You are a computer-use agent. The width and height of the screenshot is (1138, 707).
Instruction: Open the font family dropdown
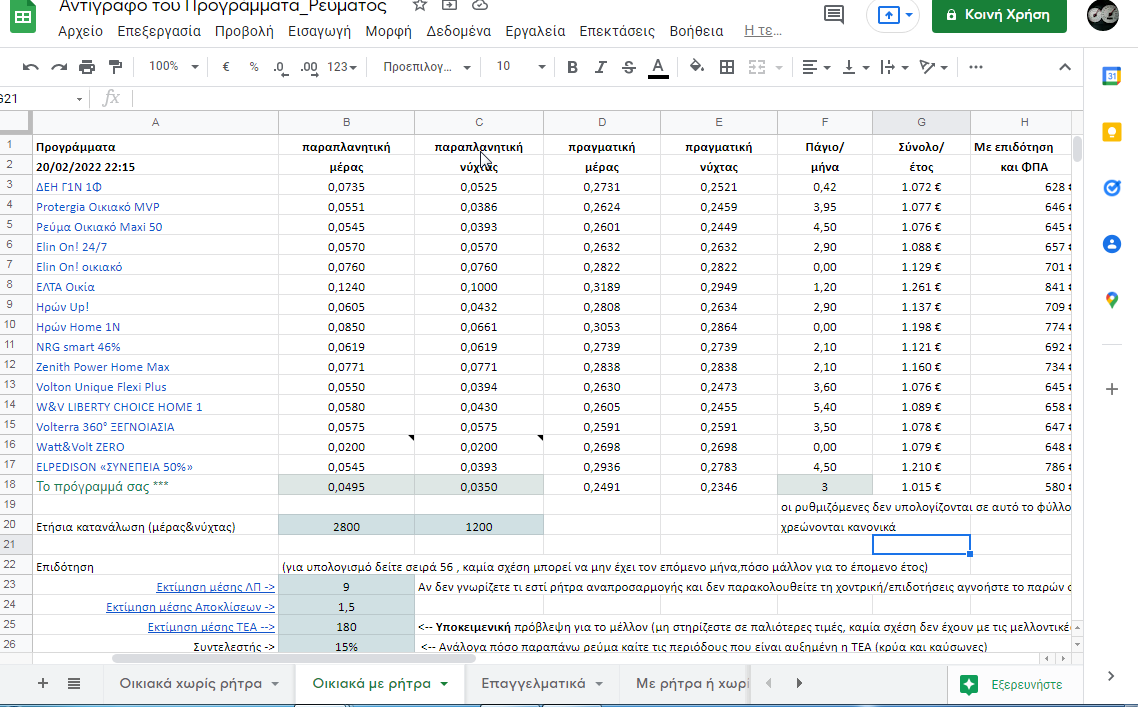click(427, 67)
